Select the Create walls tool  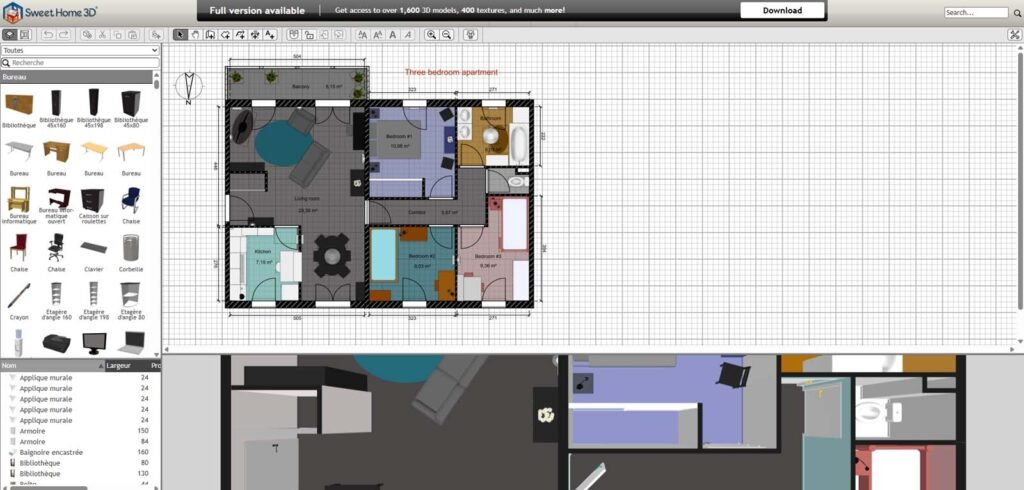[210, 35]
